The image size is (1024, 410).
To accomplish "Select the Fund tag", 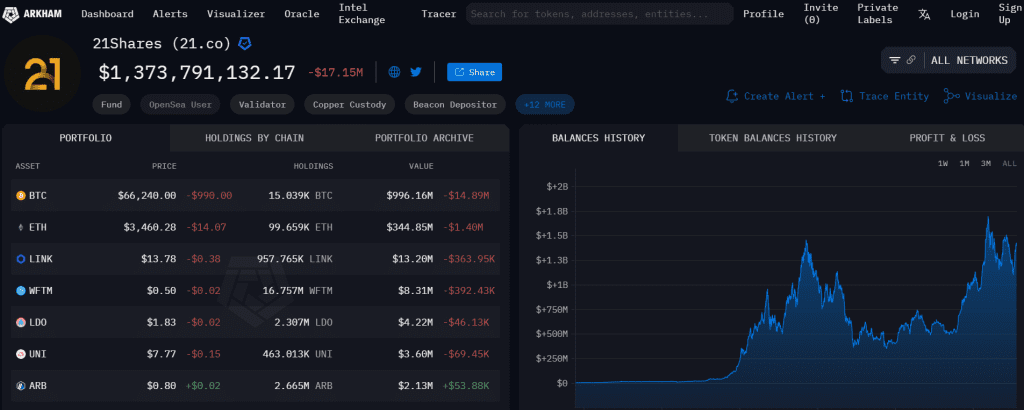I will click(111, 104).
